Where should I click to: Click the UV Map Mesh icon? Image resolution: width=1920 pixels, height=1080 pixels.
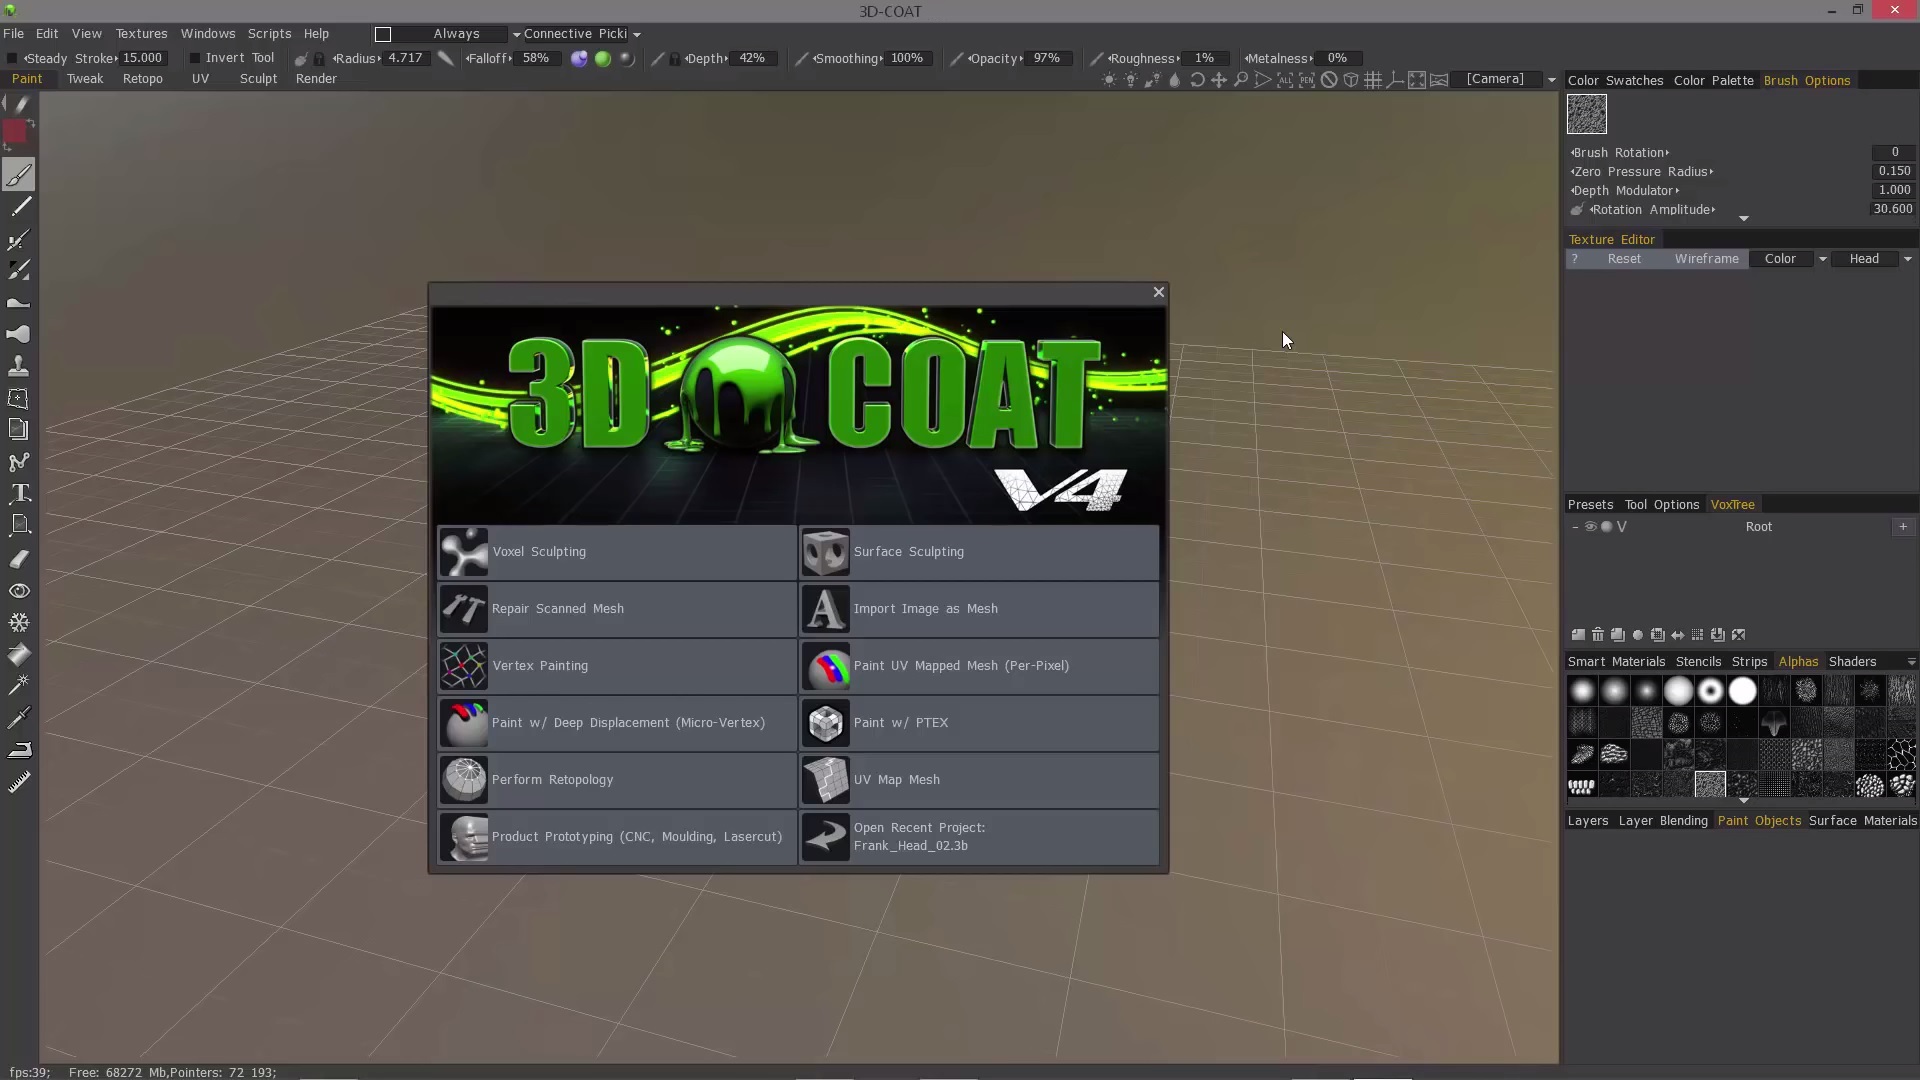[826, 780]
